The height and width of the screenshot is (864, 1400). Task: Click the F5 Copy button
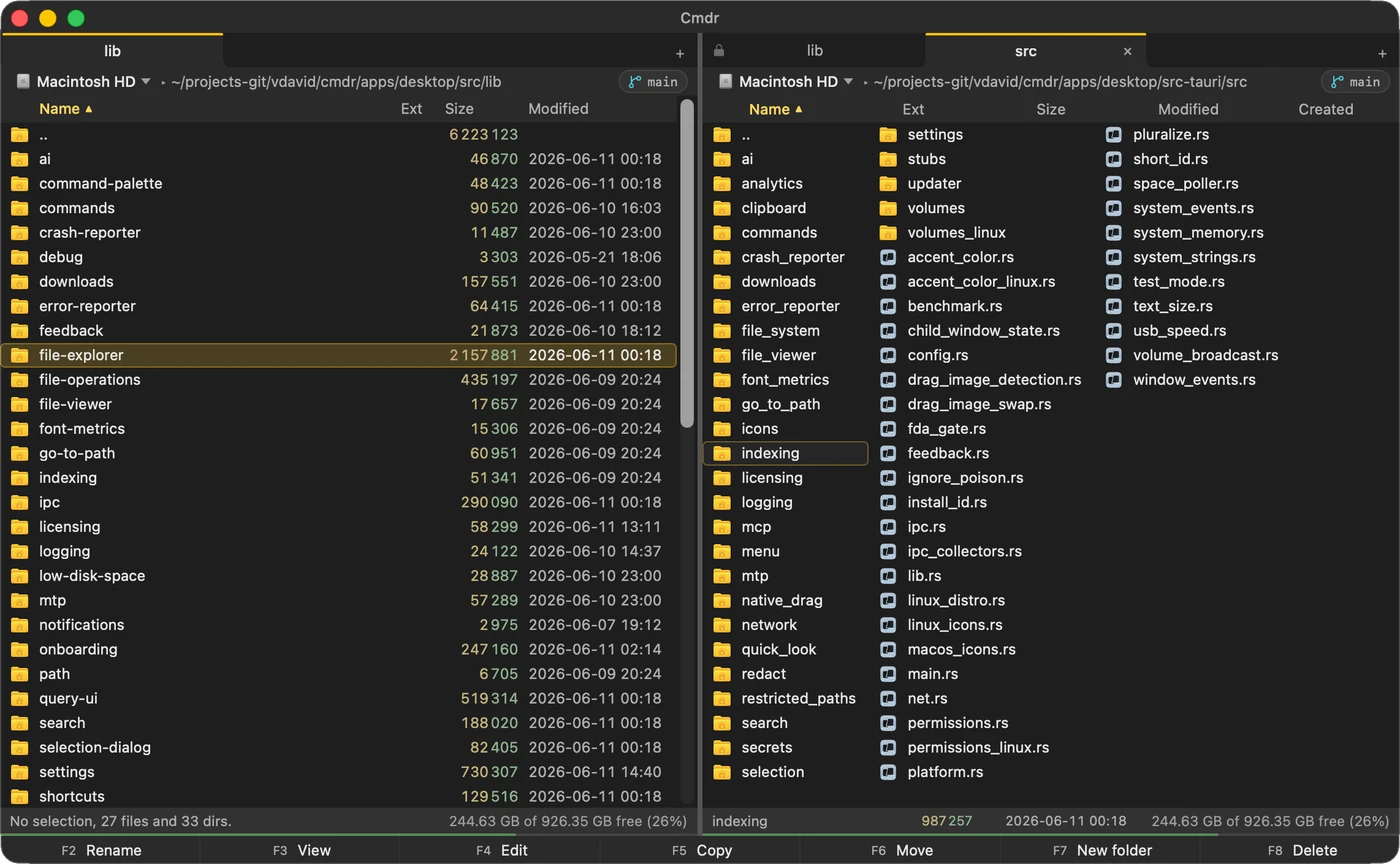tap(701, 850)
